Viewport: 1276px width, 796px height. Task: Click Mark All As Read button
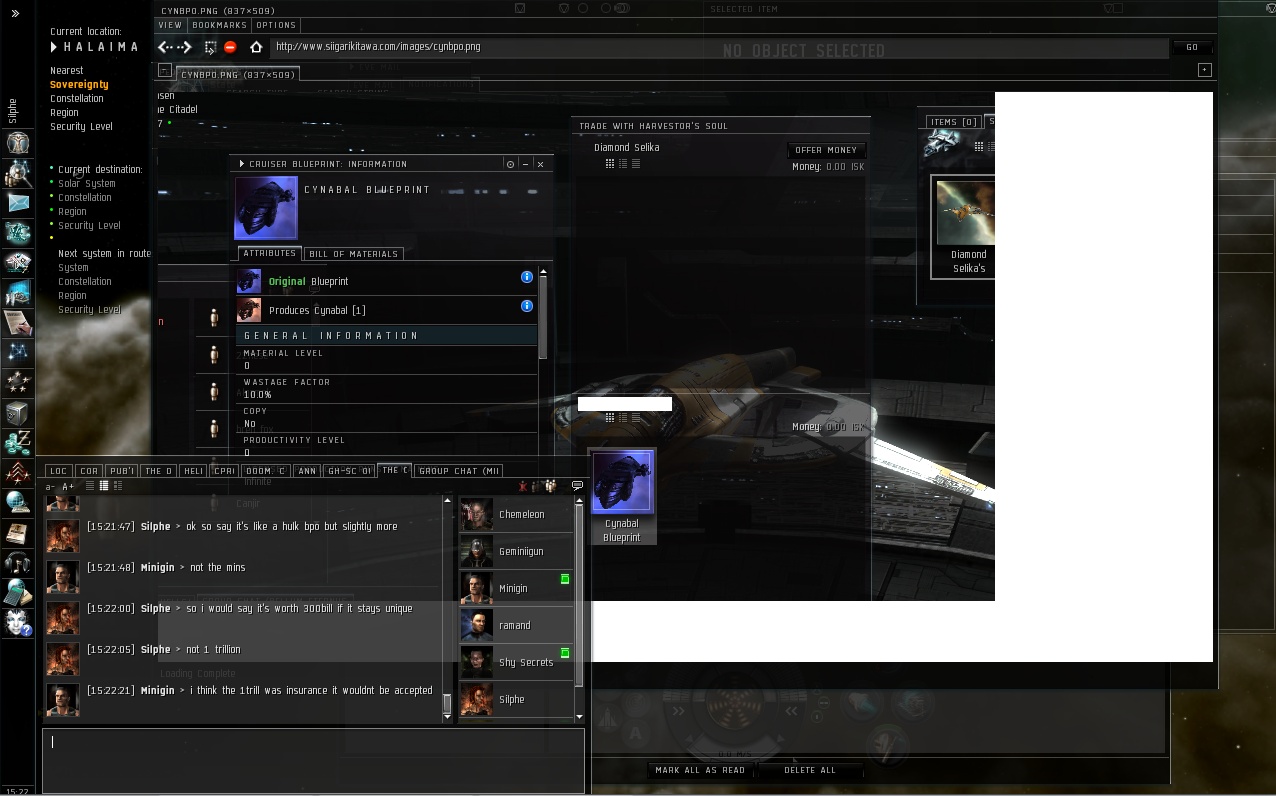pyautogui.click(x=700, y=770)
